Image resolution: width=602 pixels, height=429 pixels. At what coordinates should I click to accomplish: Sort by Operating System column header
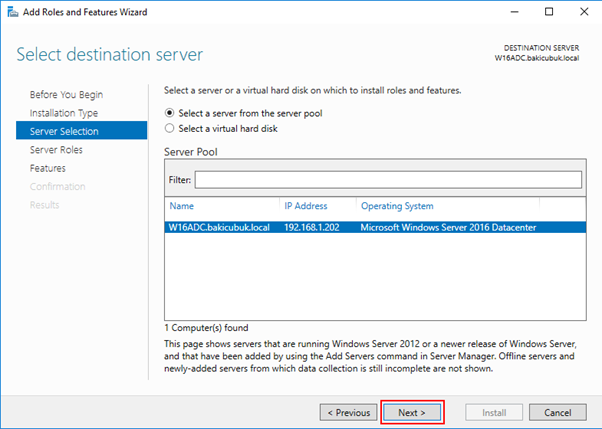click(397, 206)
